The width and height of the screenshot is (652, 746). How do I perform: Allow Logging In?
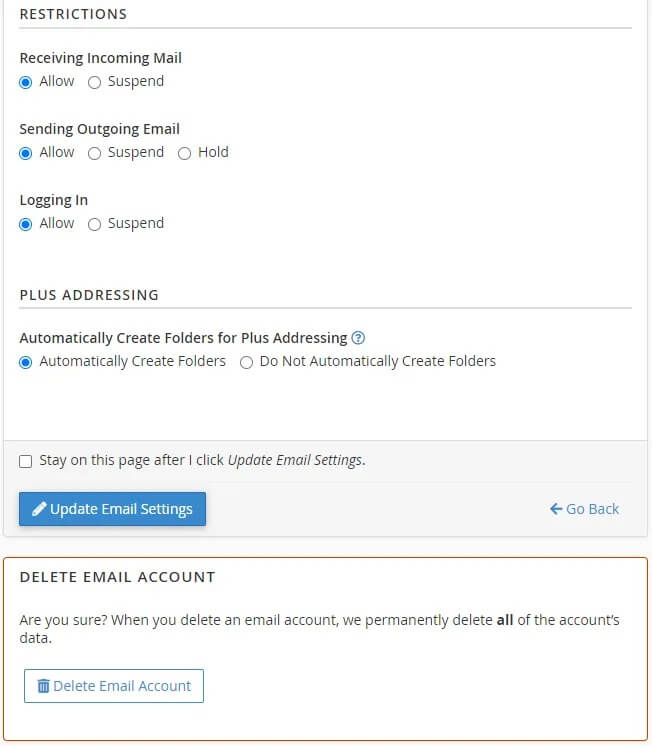(26, 224)
